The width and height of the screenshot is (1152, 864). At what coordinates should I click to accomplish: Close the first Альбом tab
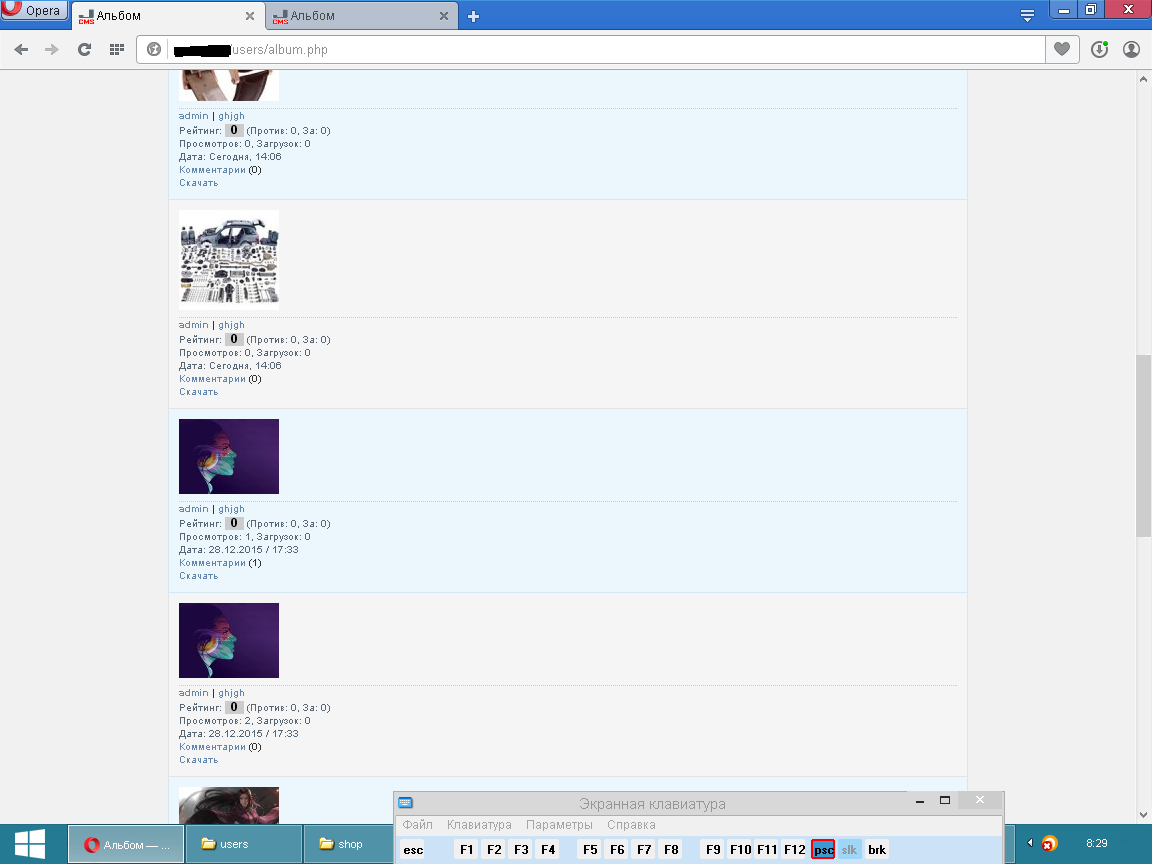pos(250,15)
